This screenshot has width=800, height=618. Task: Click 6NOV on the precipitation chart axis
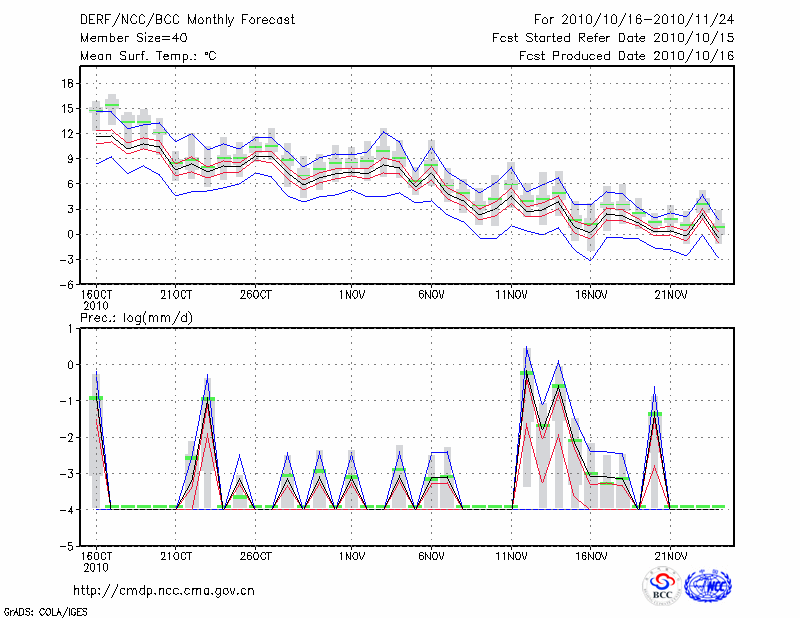(431, 556)
